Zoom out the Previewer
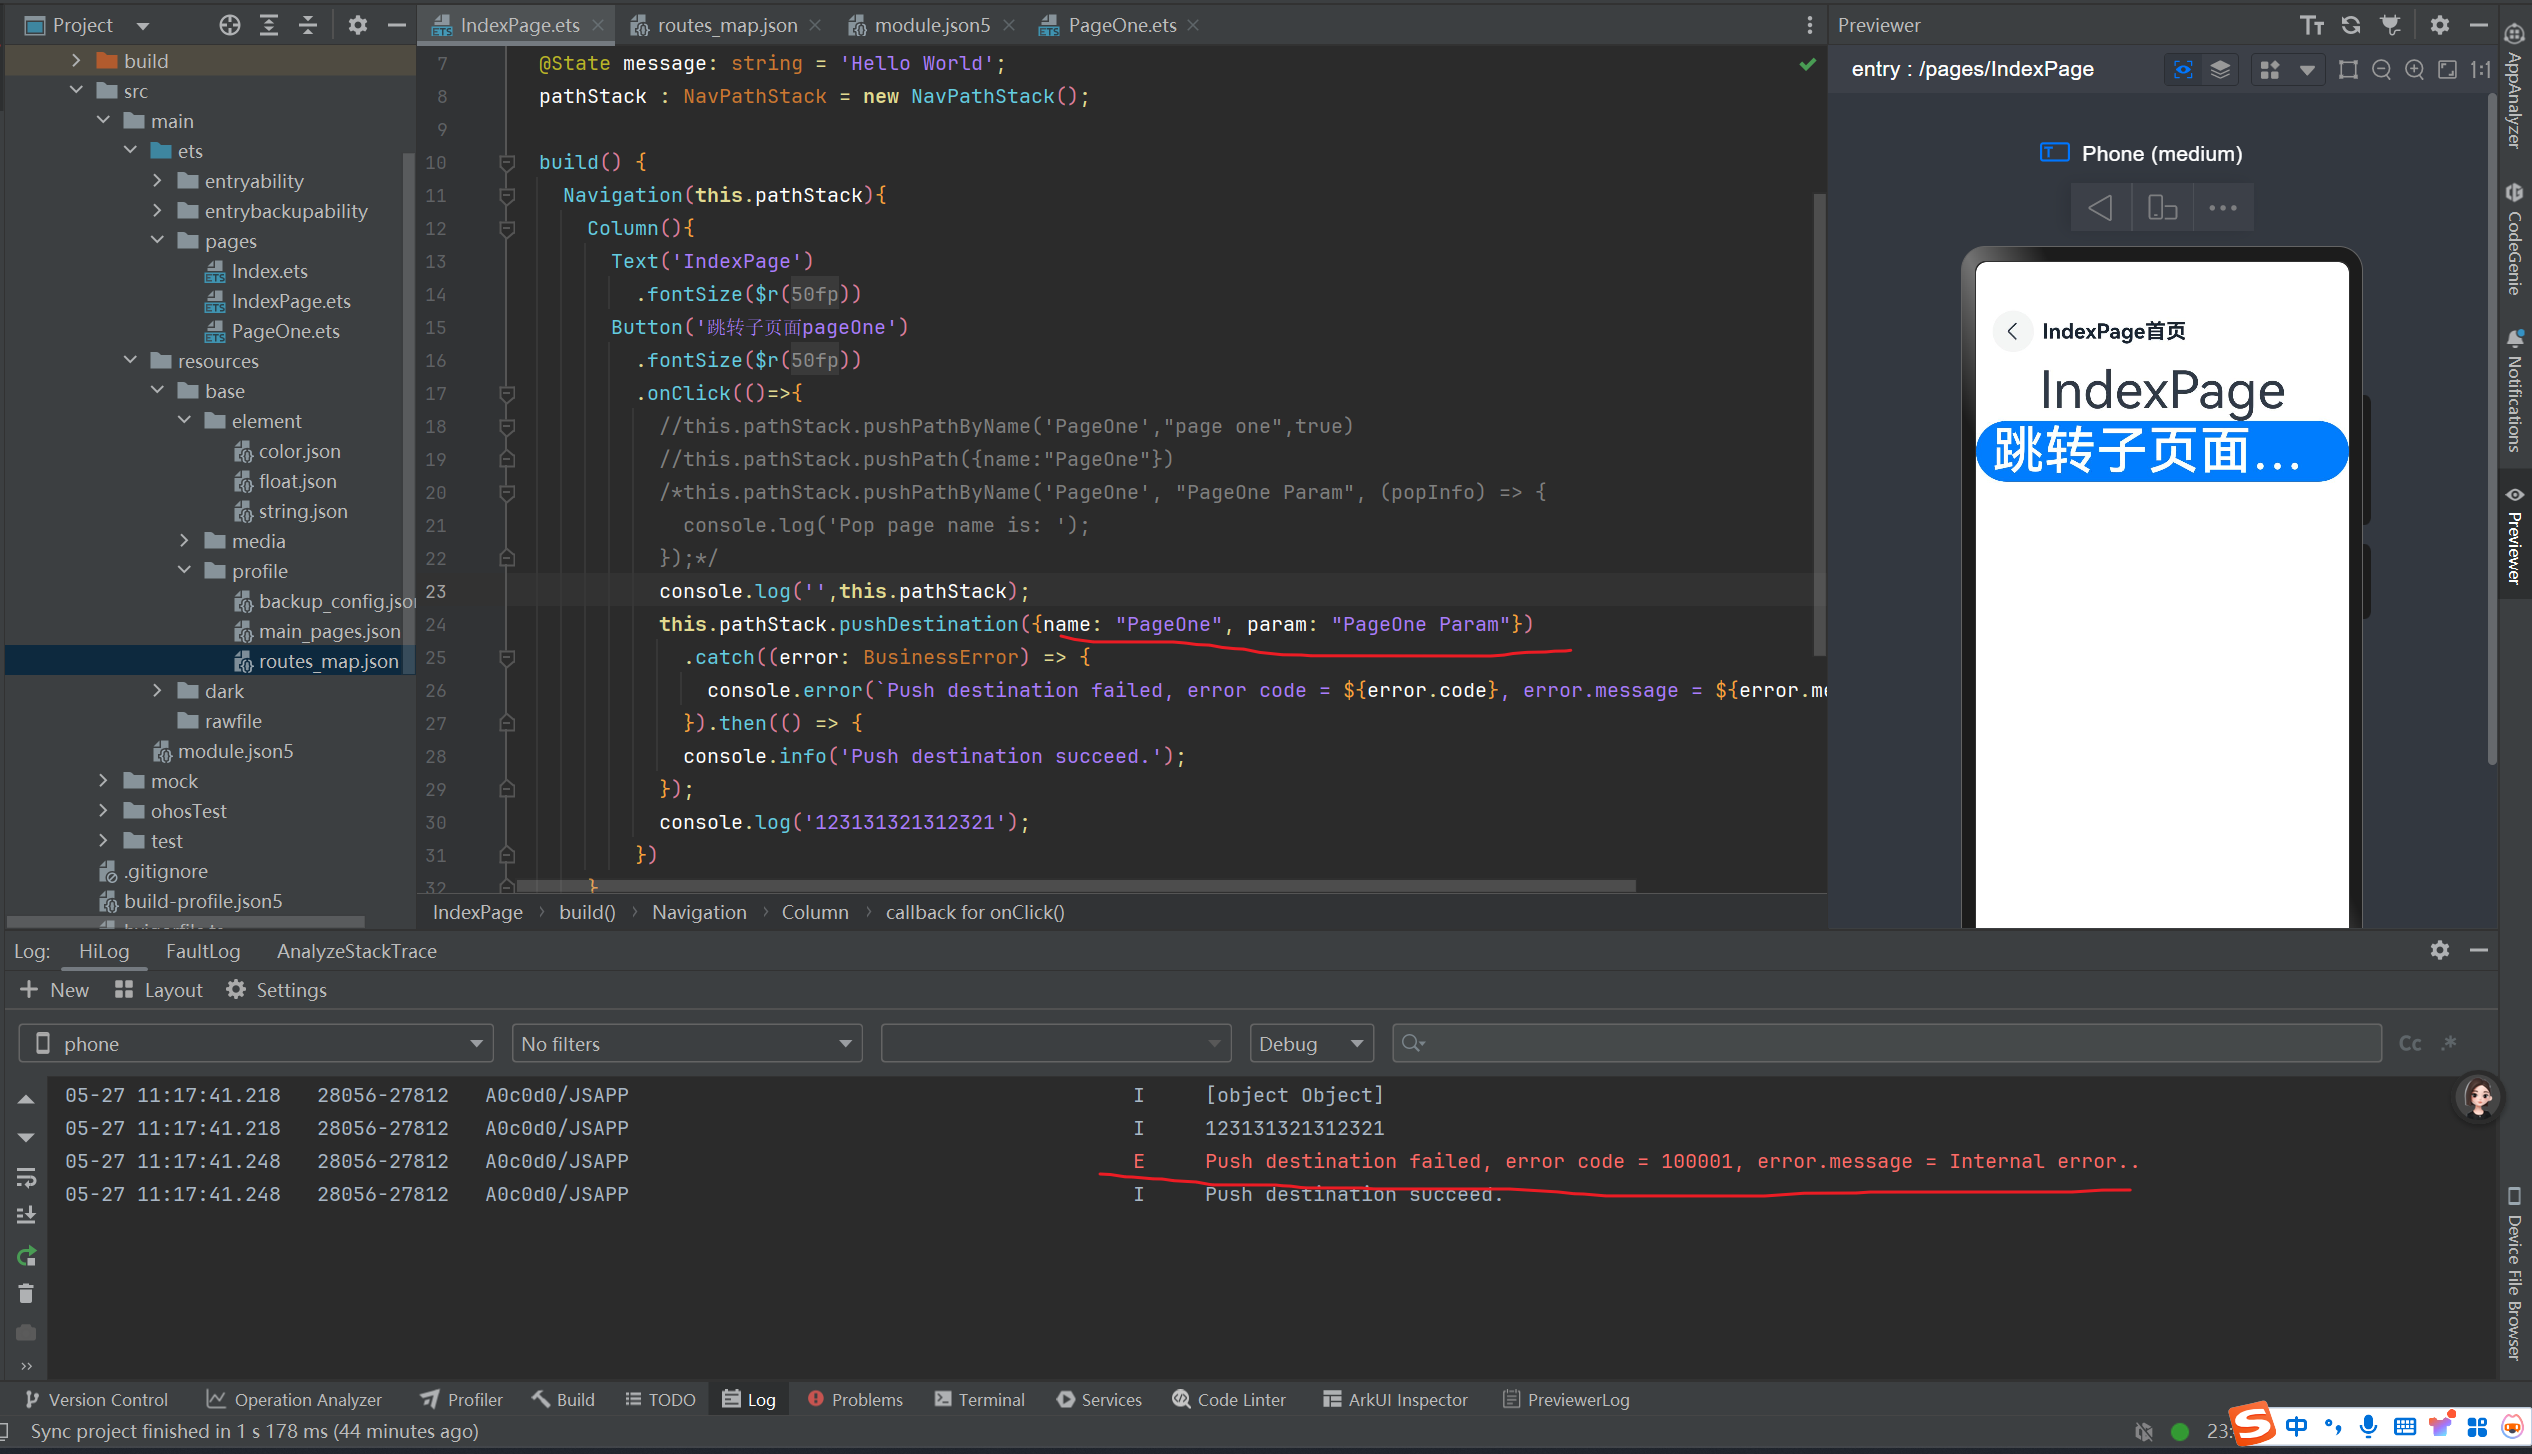This screenshot has height=1454, width=2532. coord(2381,69)
